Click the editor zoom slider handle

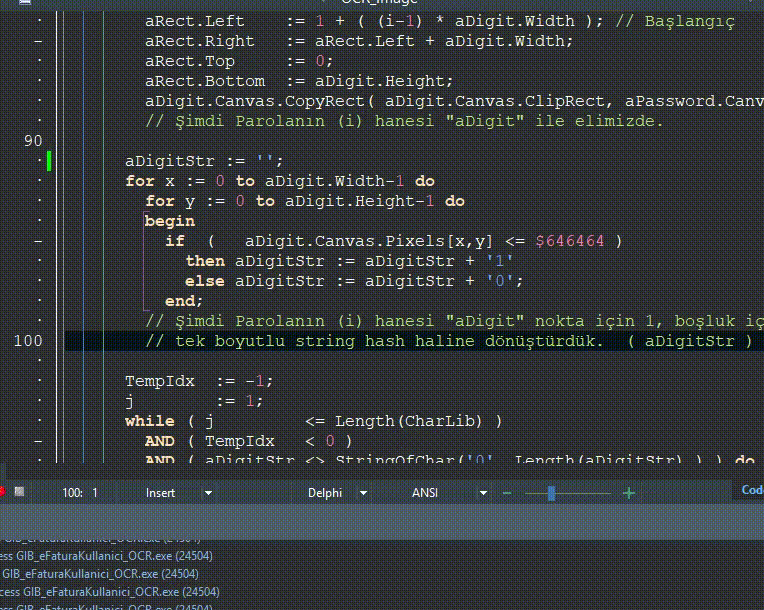click(x=551, y=493)
